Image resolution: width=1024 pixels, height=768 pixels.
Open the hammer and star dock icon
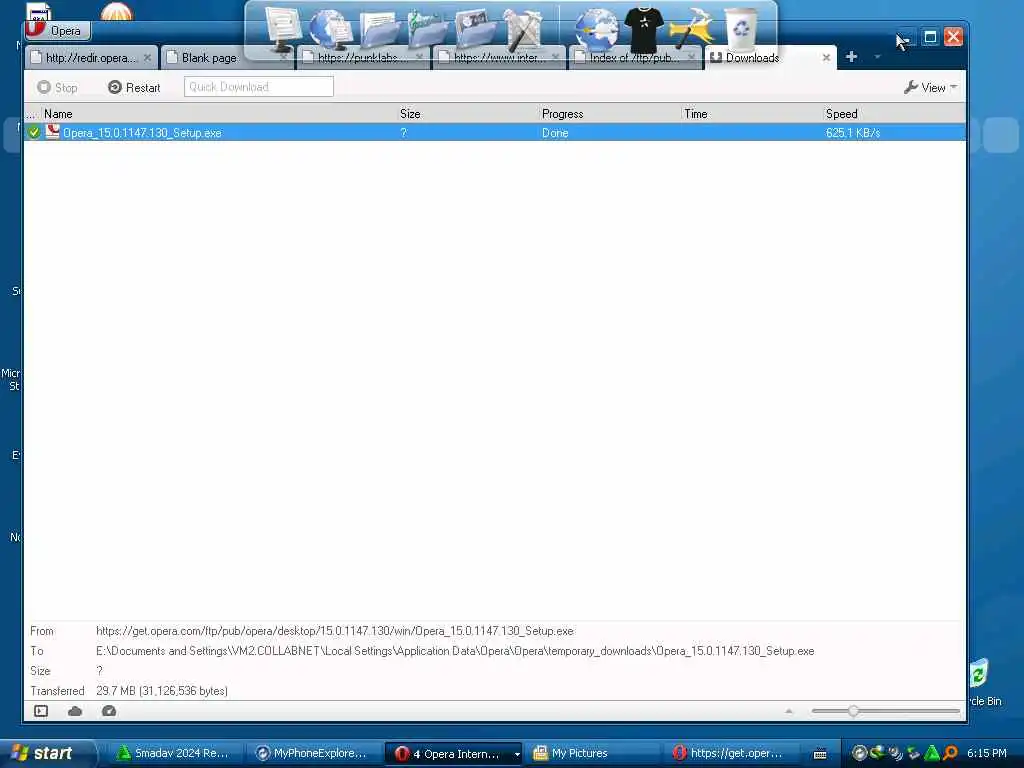[x=692, y=29]
